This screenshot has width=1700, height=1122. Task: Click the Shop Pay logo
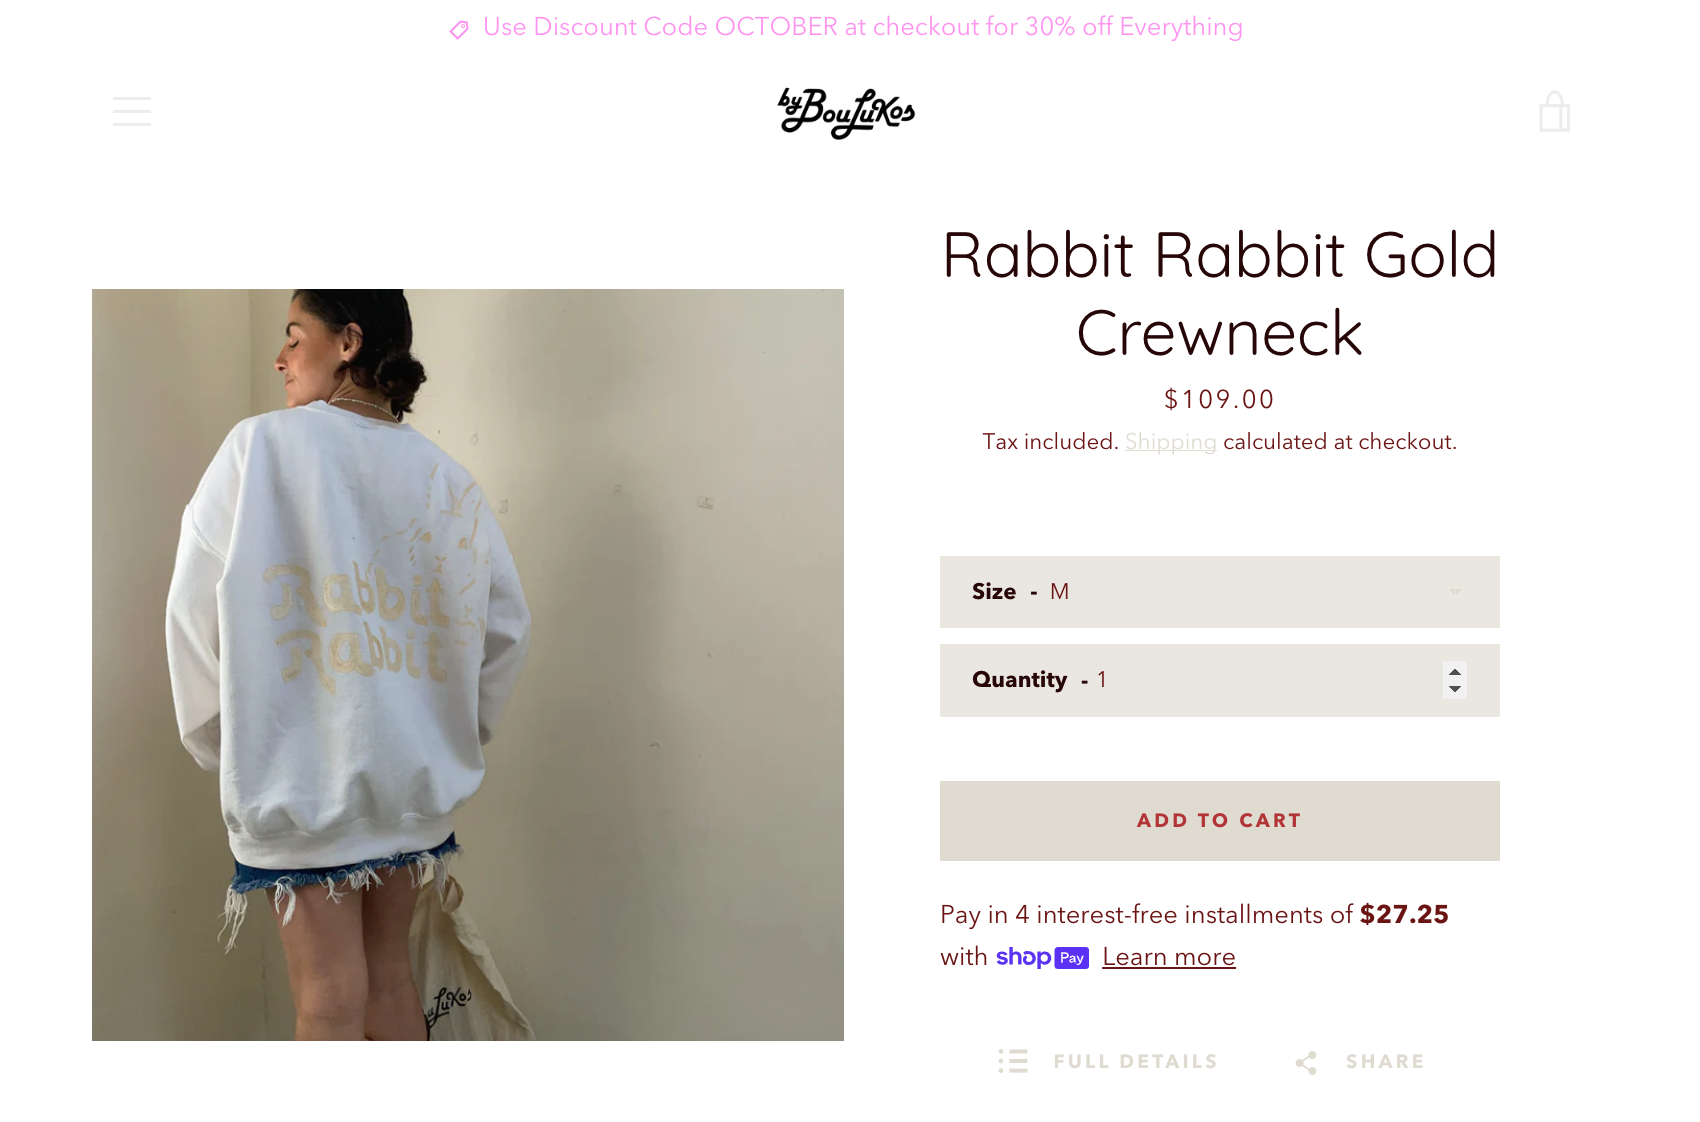(1042, 957)
